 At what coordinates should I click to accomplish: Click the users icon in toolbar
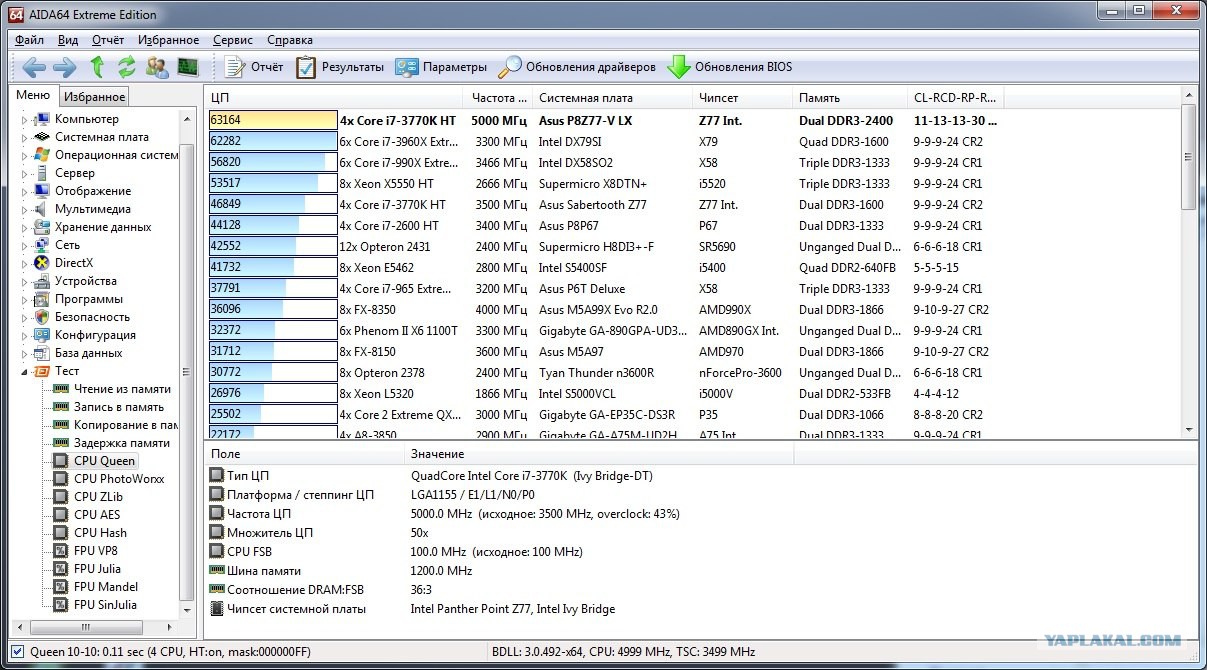click(157, 67)
